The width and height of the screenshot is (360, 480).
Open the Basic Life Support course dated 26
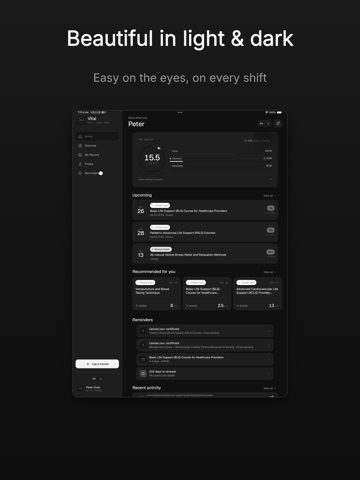point(205,210)
